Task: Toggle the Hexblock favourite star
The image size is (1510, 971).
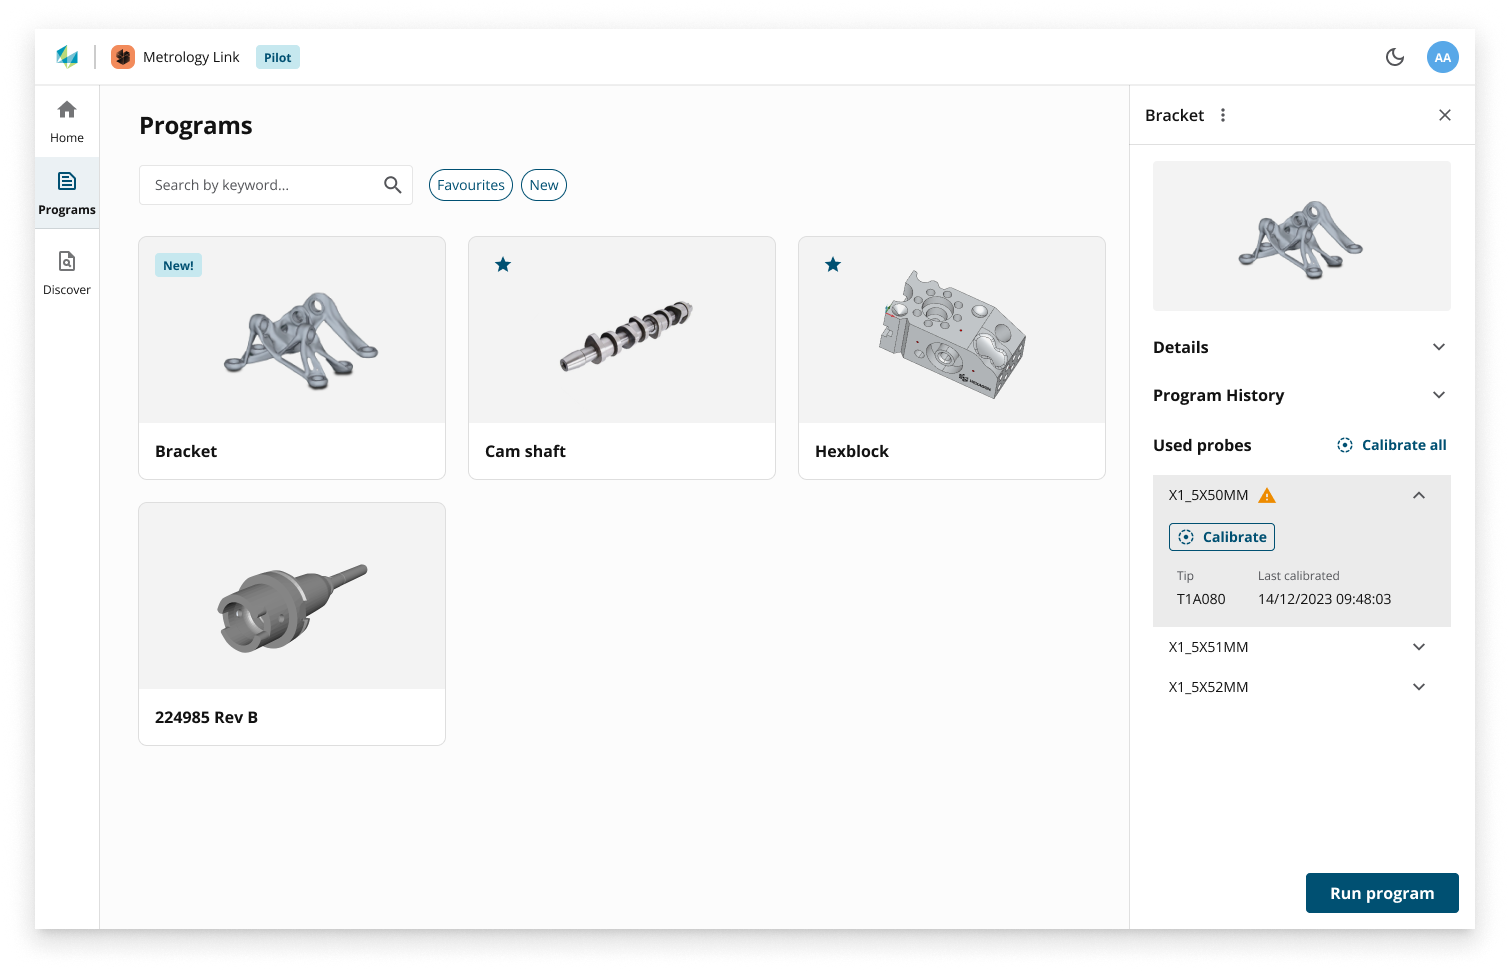Action: coord(833,265)
